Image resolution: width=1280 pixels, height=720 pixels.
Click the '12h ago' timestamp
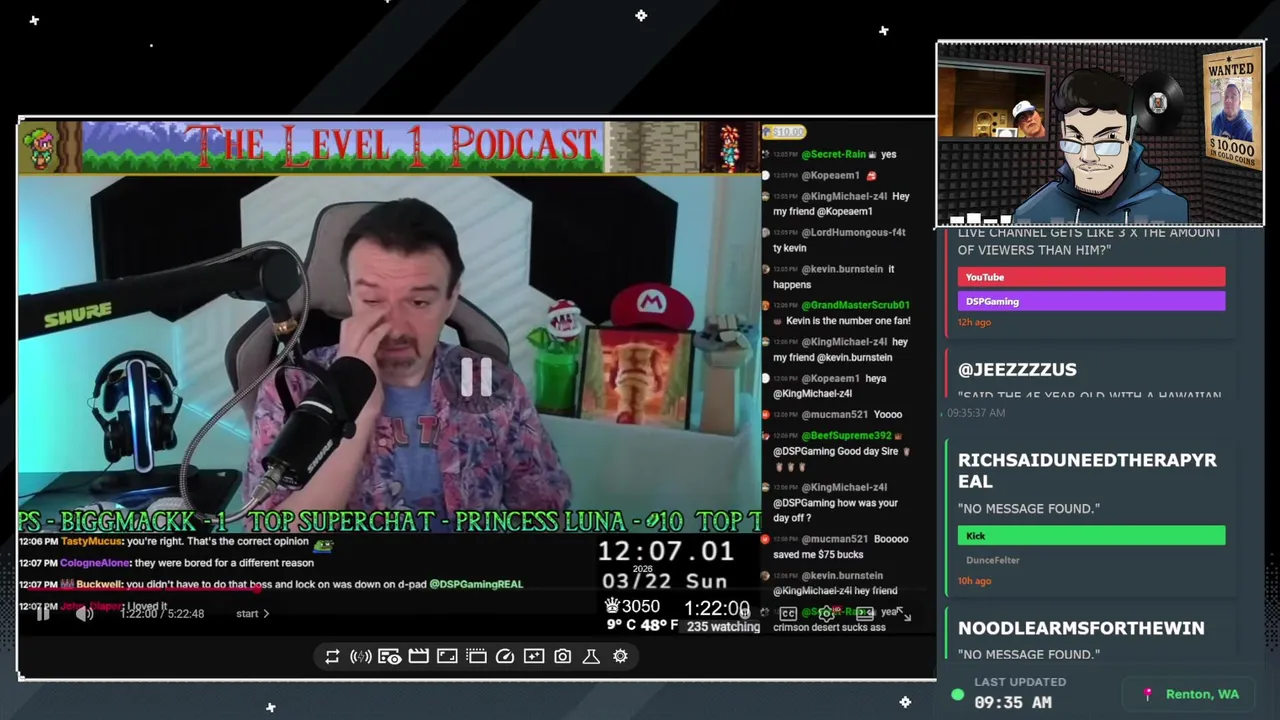pyautogui.click(x=974, y=322)
